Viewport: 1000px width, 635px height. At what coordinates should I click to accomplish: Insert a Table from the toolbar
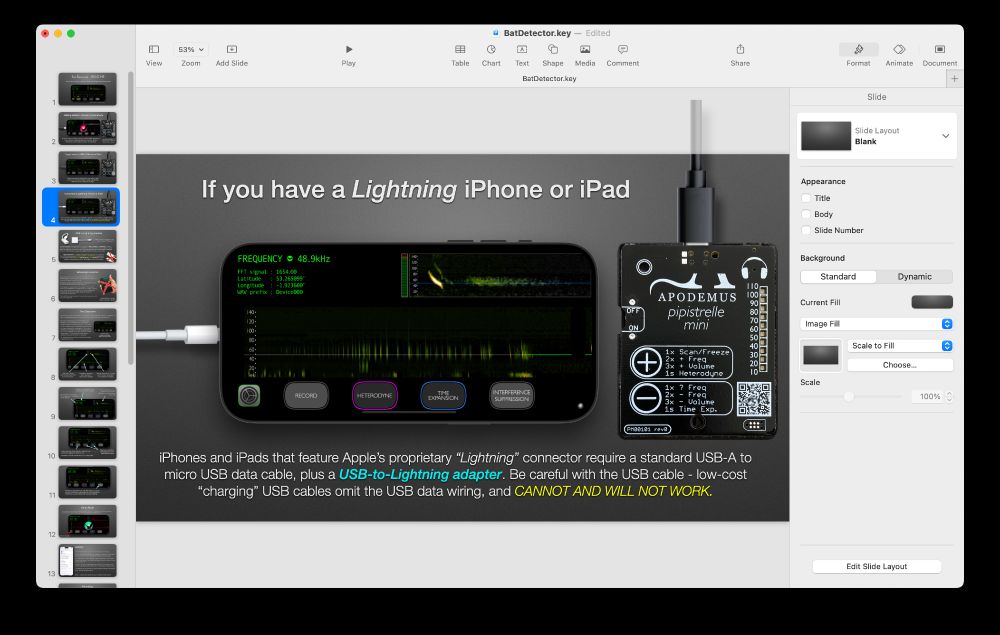pyautogui.click(x=460, y=49)
